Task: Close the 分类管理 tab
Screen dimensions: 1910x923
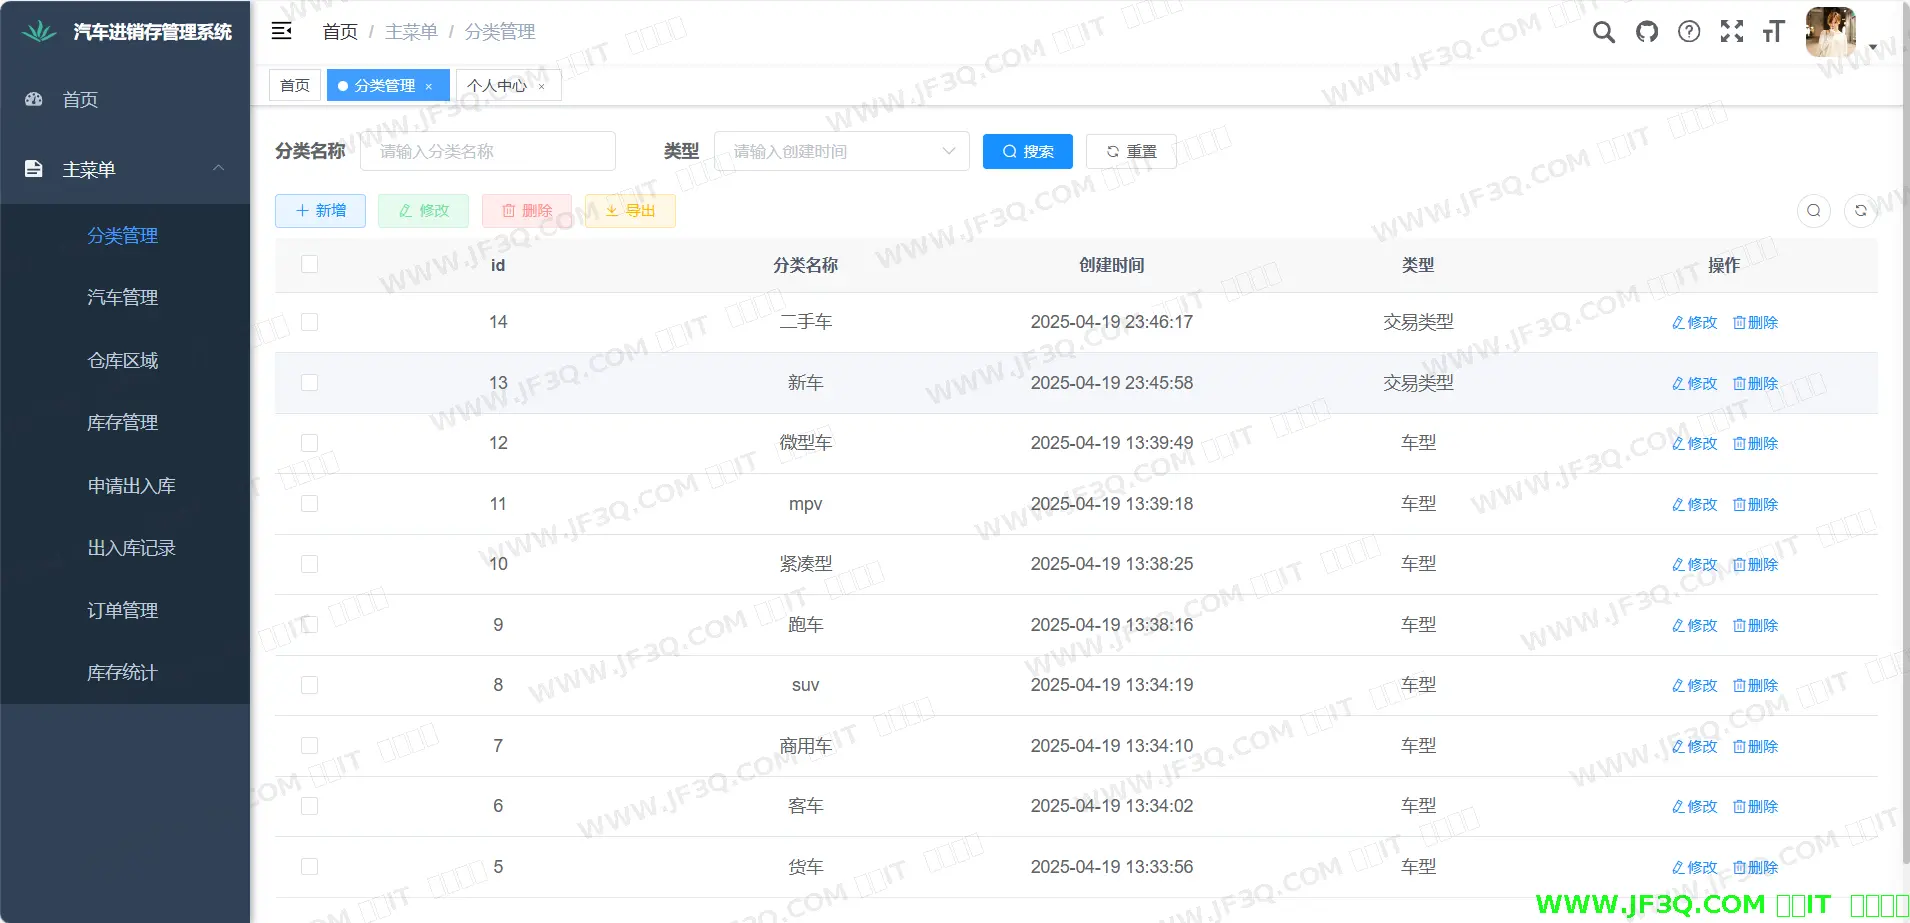Action: point(429,87)
